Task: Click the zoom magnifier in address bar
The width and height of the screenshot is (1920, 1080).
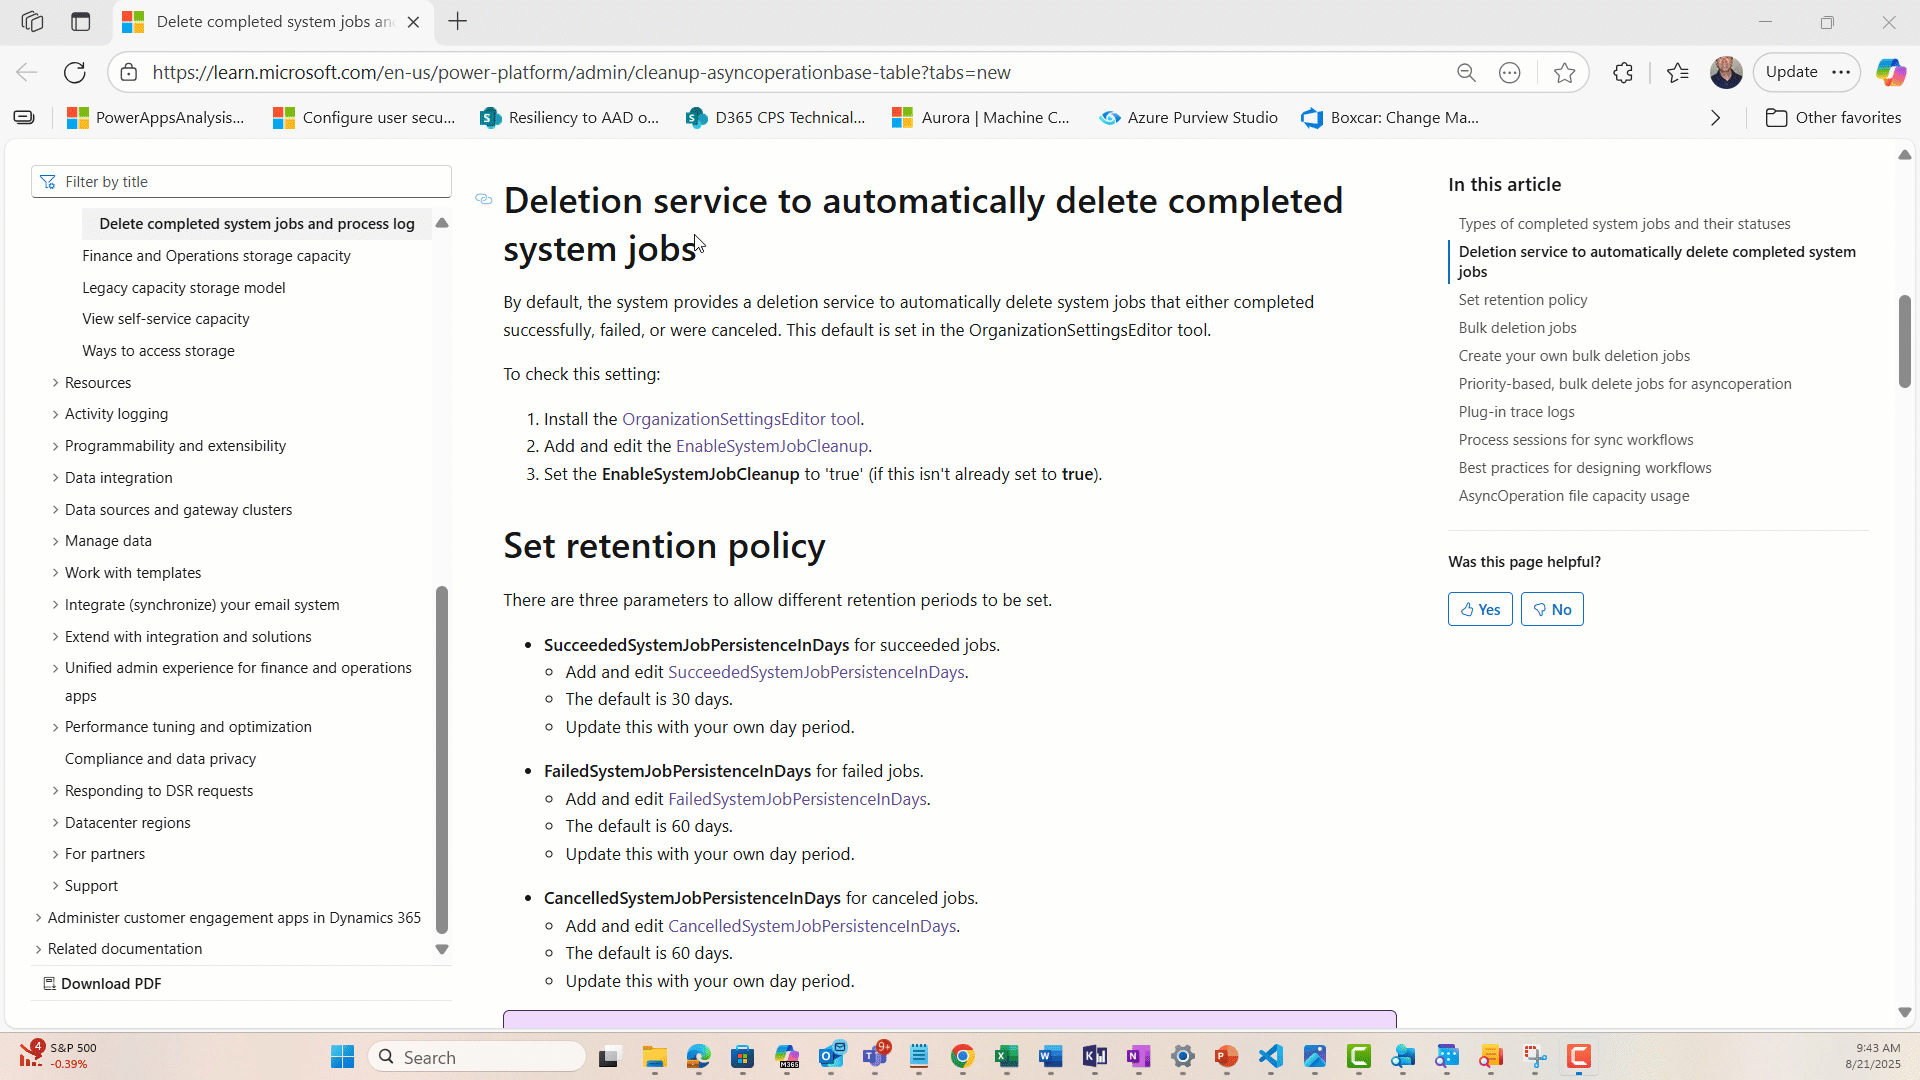Action: coord(1466,72)
